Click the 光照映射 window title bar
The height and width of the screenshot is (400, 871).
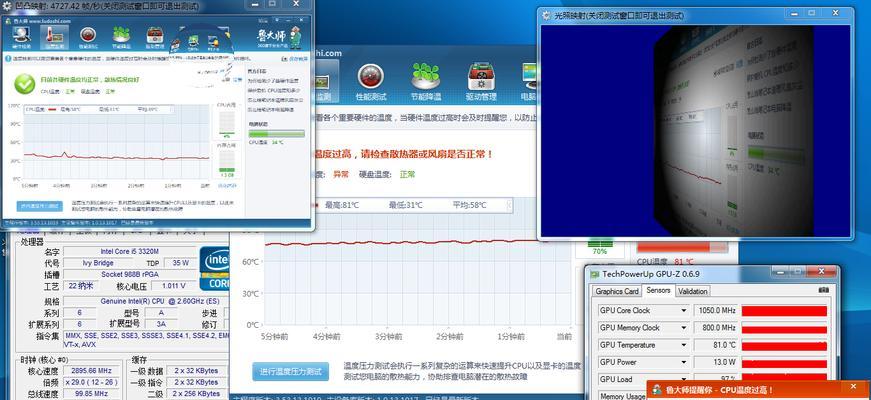pos(694,16)
